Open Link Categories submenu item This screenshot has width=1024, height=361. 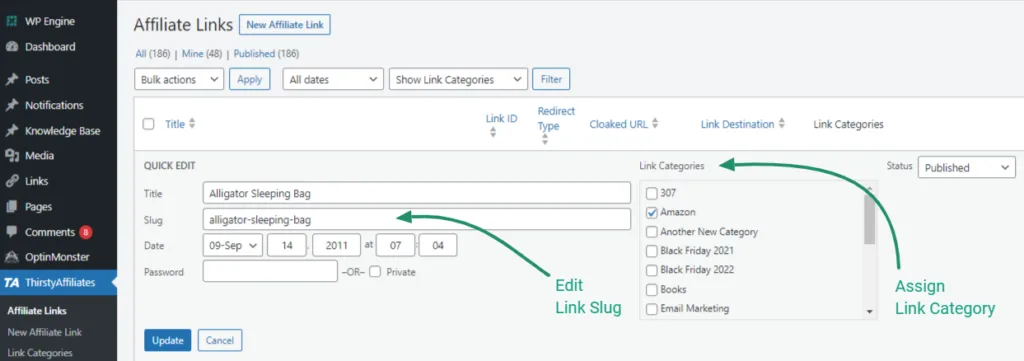[40, 353]
